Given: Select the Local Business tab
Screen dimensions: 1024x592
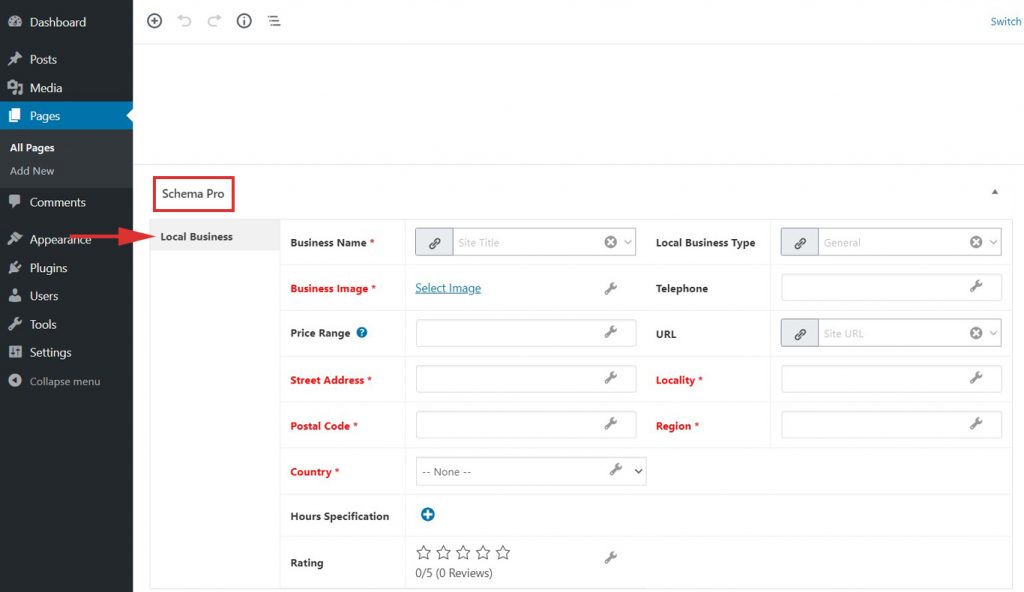Looking at the screenshot, I should (x=197, y=237).
